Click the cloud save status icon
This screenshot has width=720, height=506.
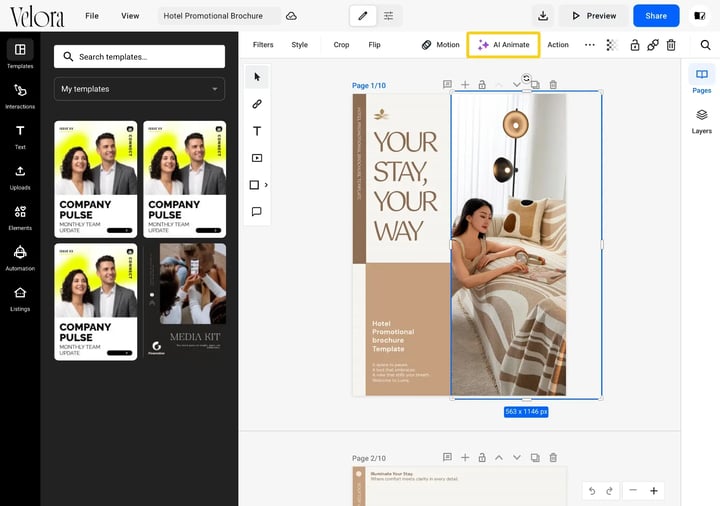[x=291, y=16]
